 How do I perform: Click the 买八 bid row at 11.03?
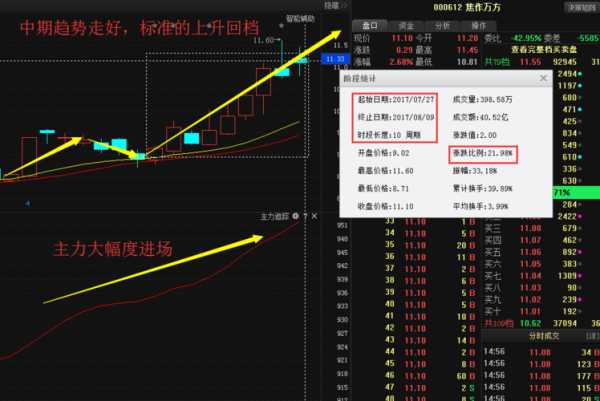pos(533,287)
